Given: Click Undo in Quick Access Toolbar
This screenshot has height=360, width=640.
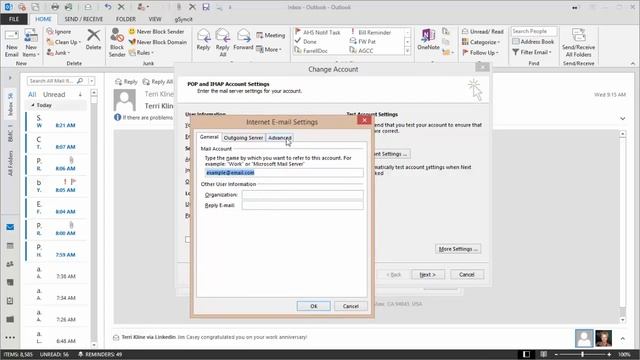Looking at the screenshot, I should (108, 7).
